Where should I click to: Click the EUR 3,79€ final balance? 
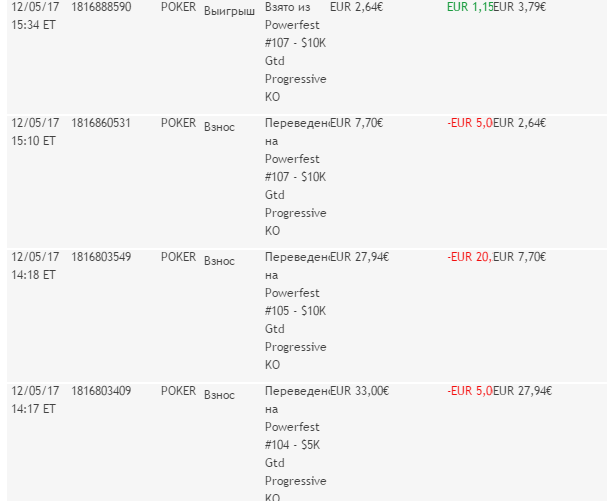(523, 6)
